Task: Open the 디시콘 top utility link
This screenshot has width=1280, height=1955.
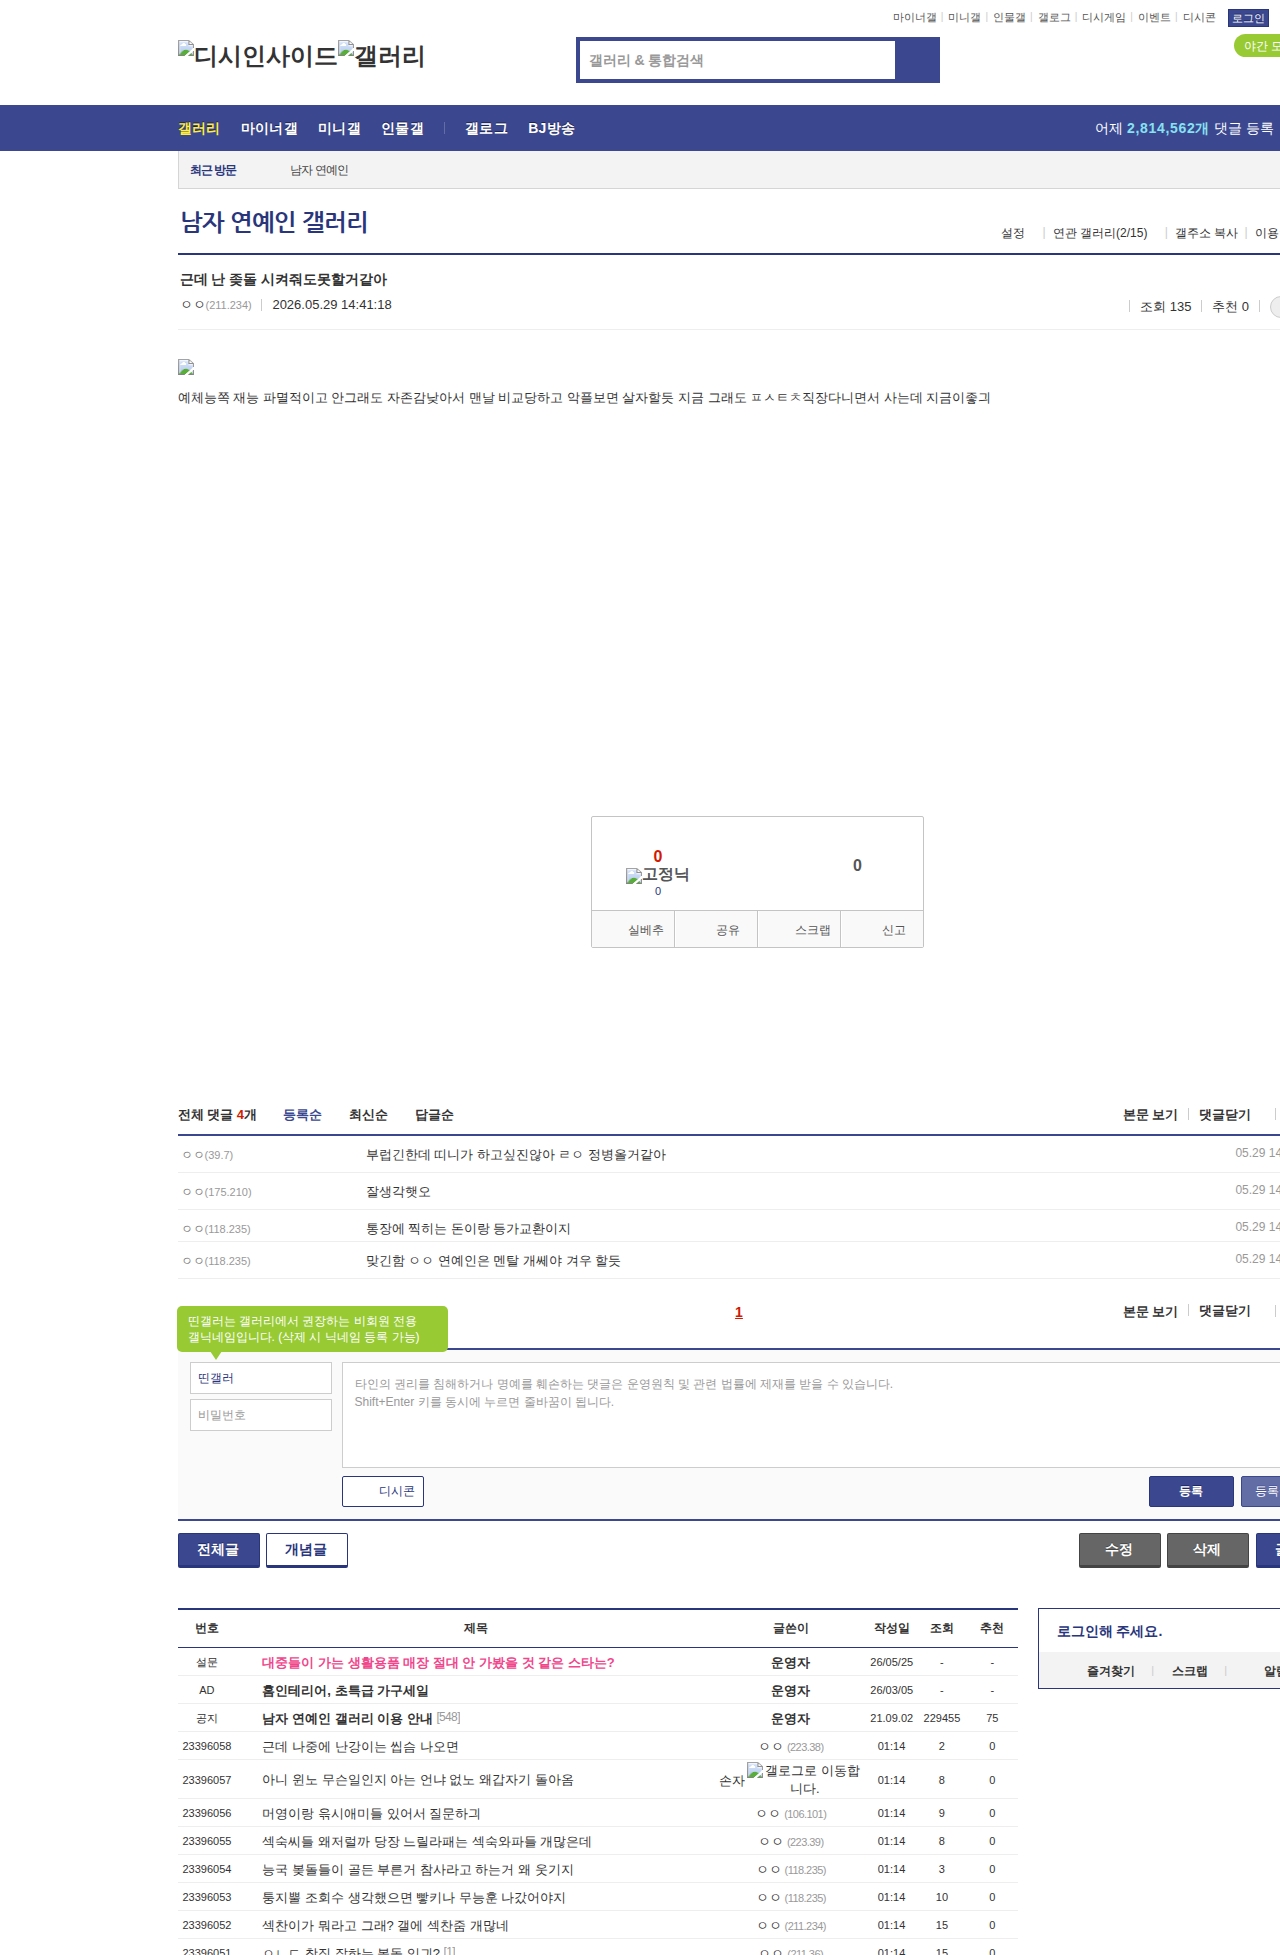Action: (1199, 18)
